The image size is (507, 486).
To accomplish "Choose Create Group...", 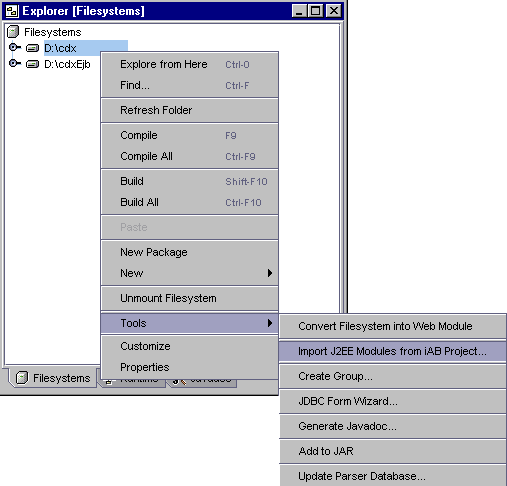I will click(x=393, y=376).
